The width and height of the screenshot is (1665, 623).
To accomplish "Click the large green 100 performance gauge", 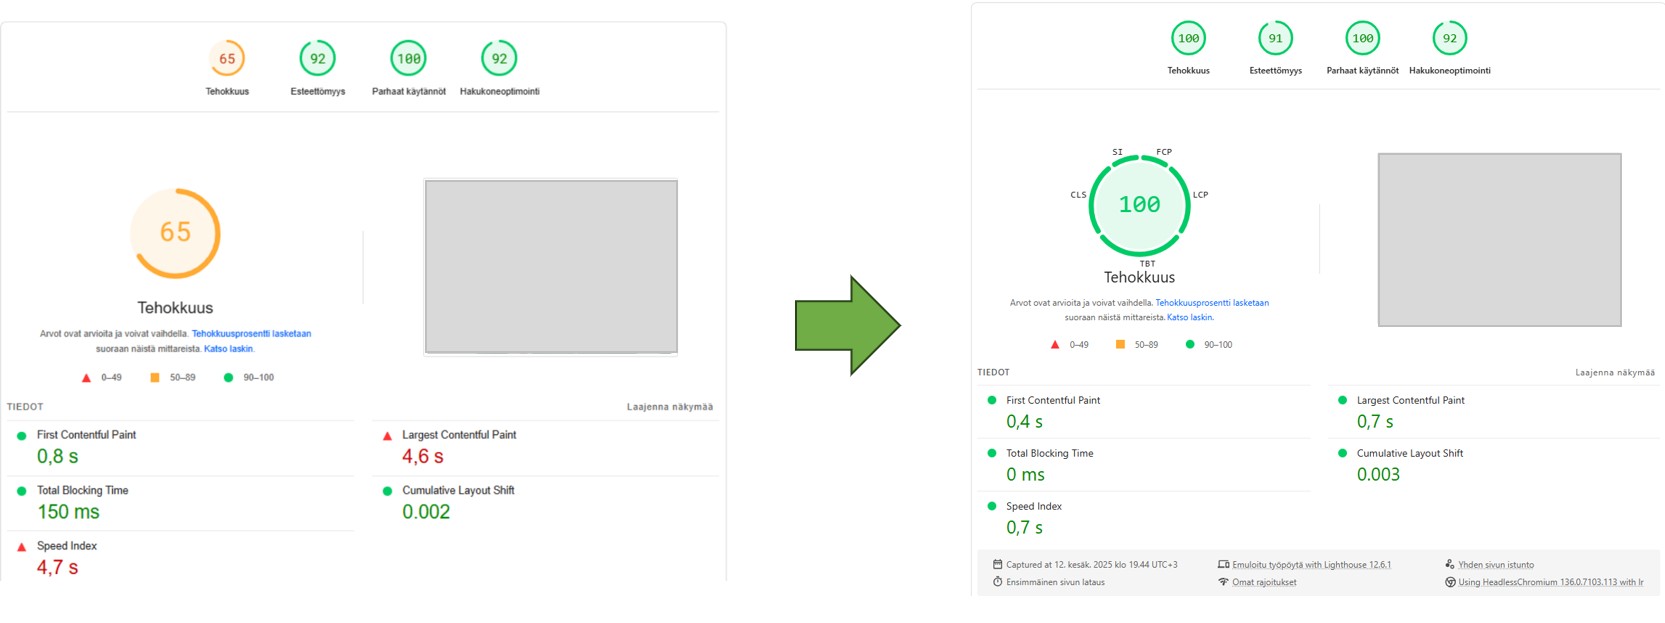I will tap(1139, 205).
